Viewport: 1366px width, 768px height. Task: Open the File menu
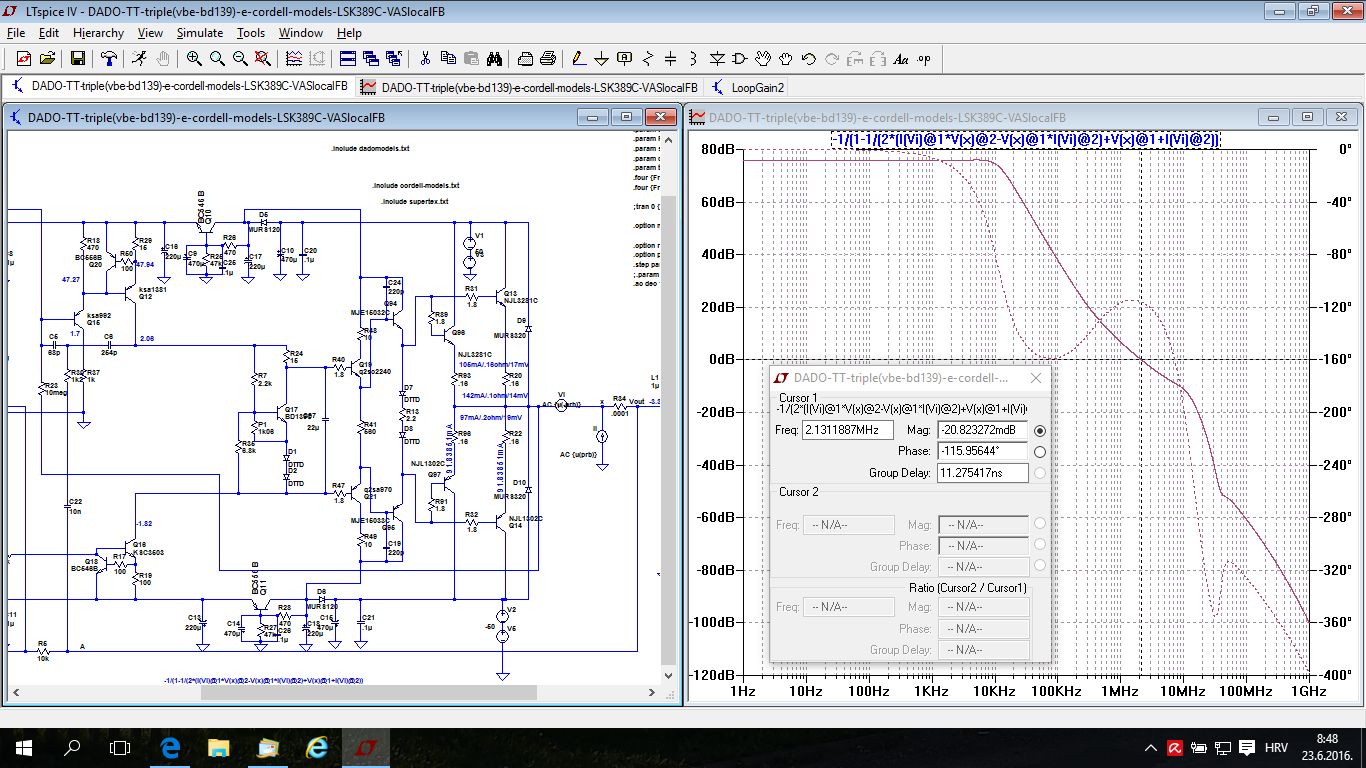tap(15, 33)
